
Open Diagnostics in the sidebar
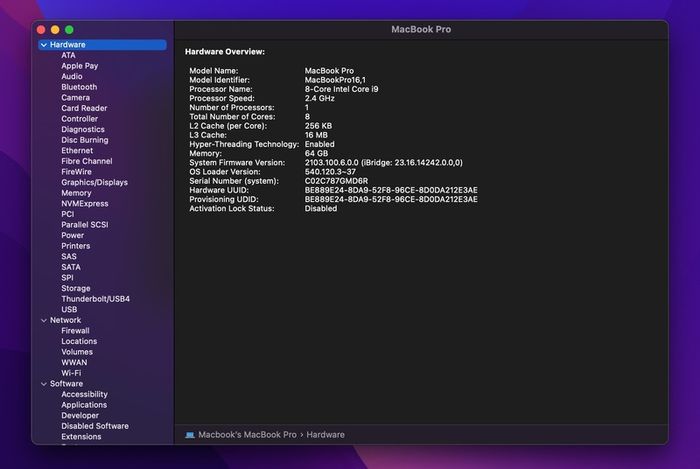83,129
